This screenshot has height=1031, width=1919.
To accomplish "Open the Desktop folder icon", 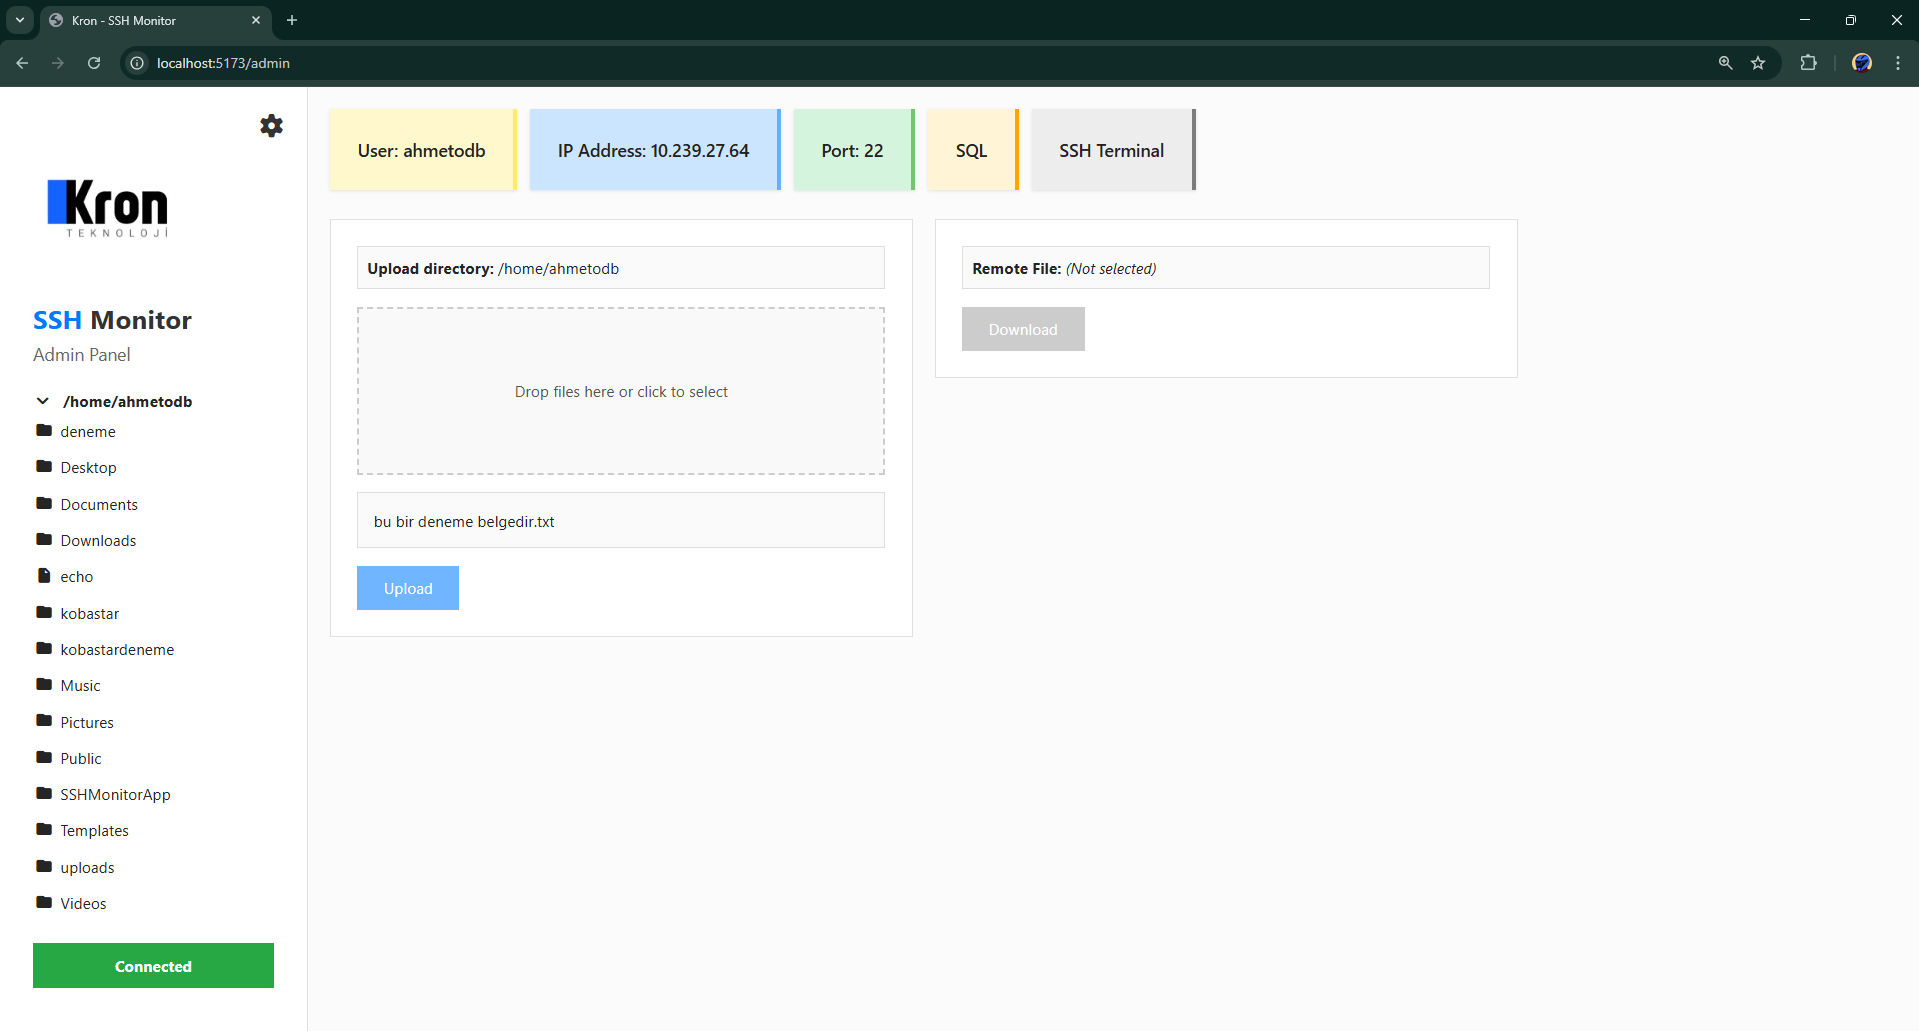I will point(45,466).
